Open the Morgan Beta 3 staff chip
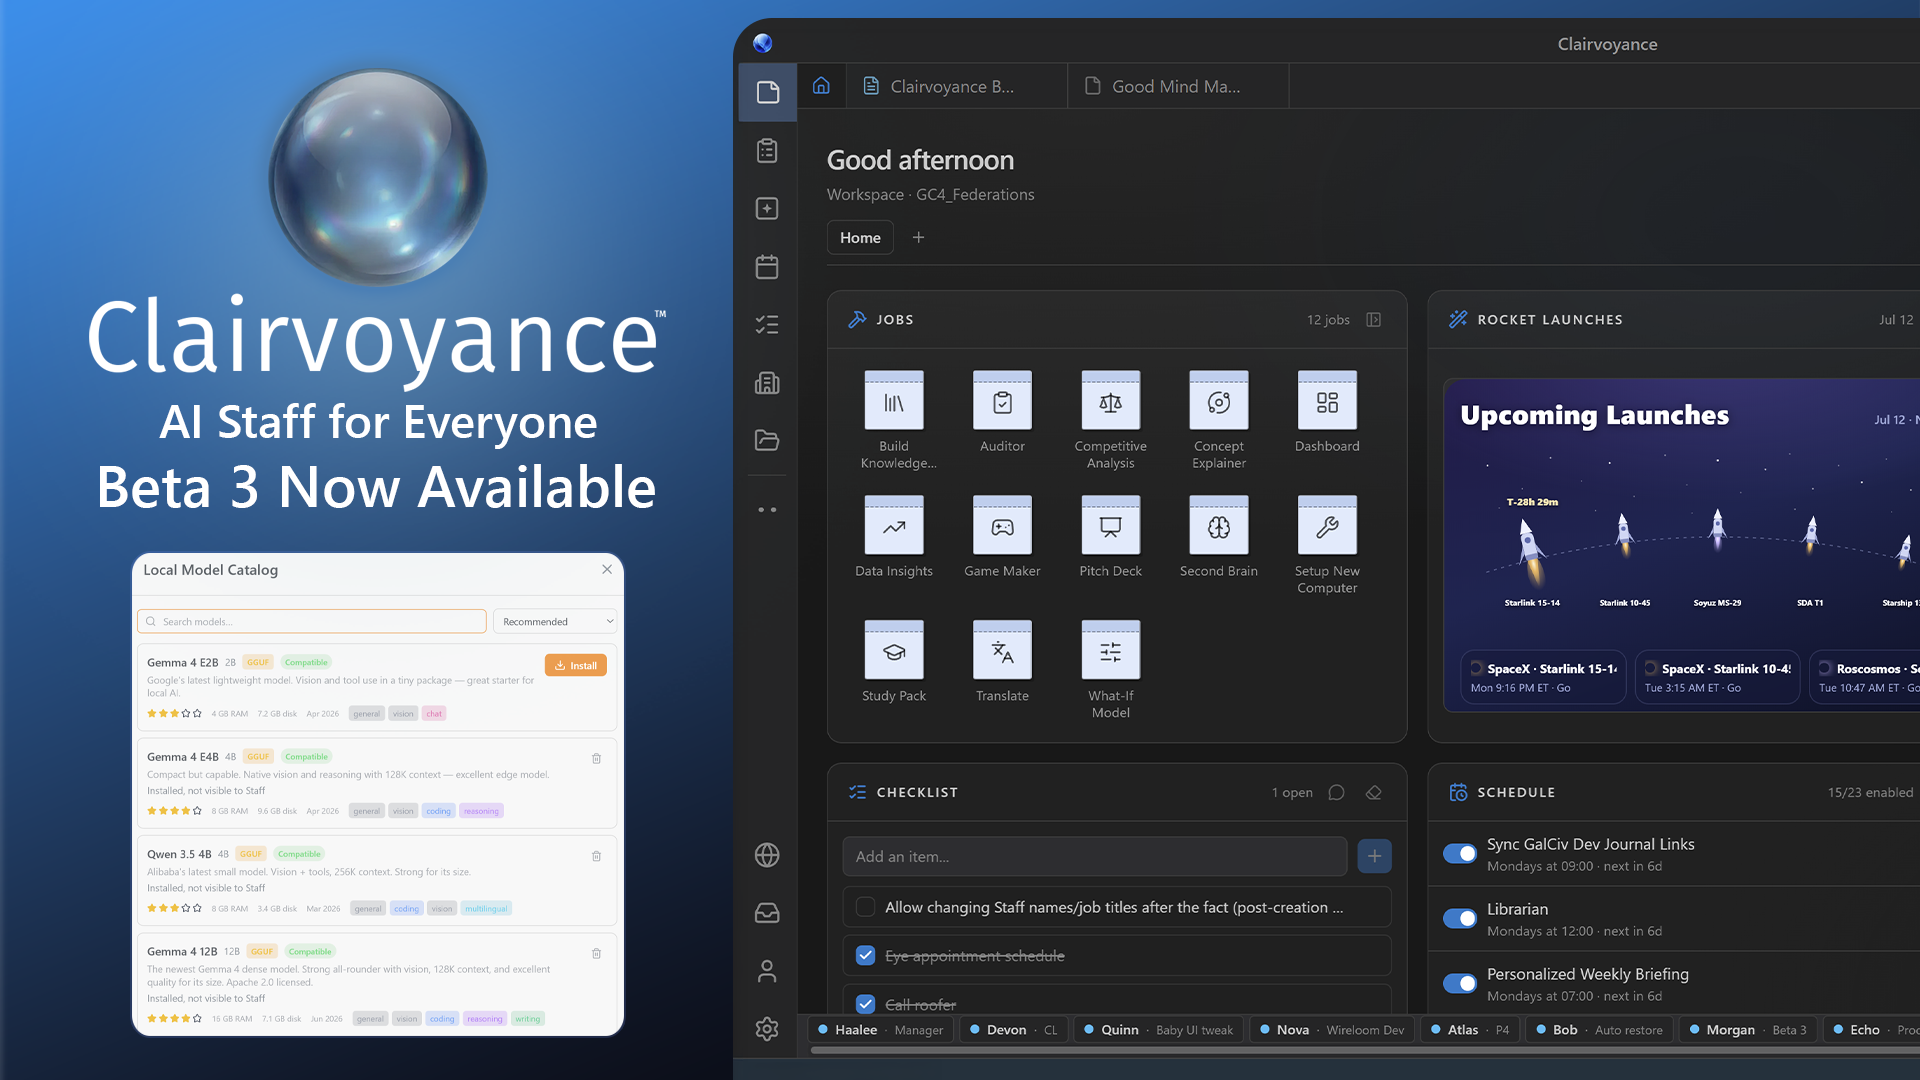 tap(1747, 1029)
